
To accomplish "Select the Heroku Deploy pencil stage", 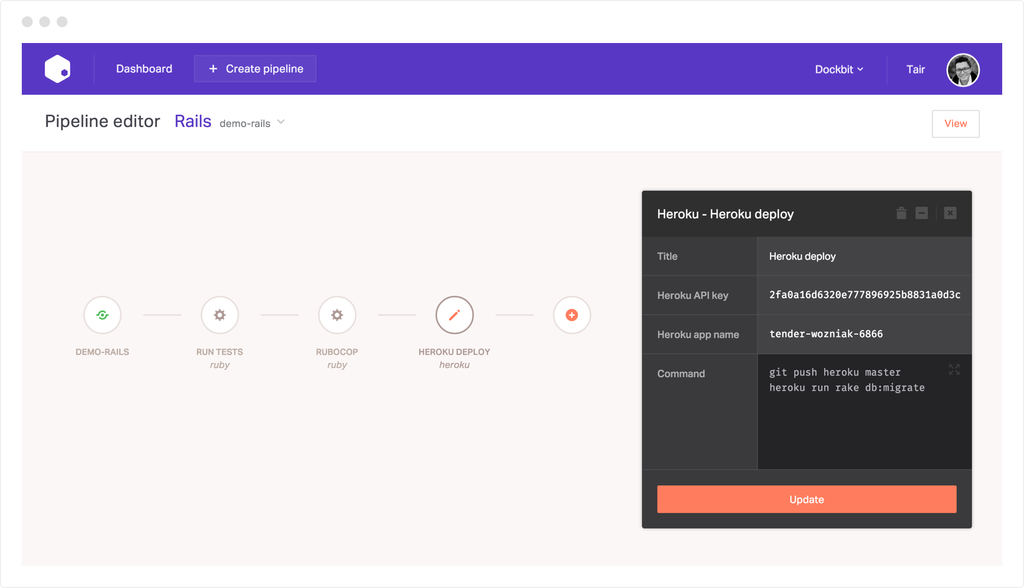I will pos(455,315).
